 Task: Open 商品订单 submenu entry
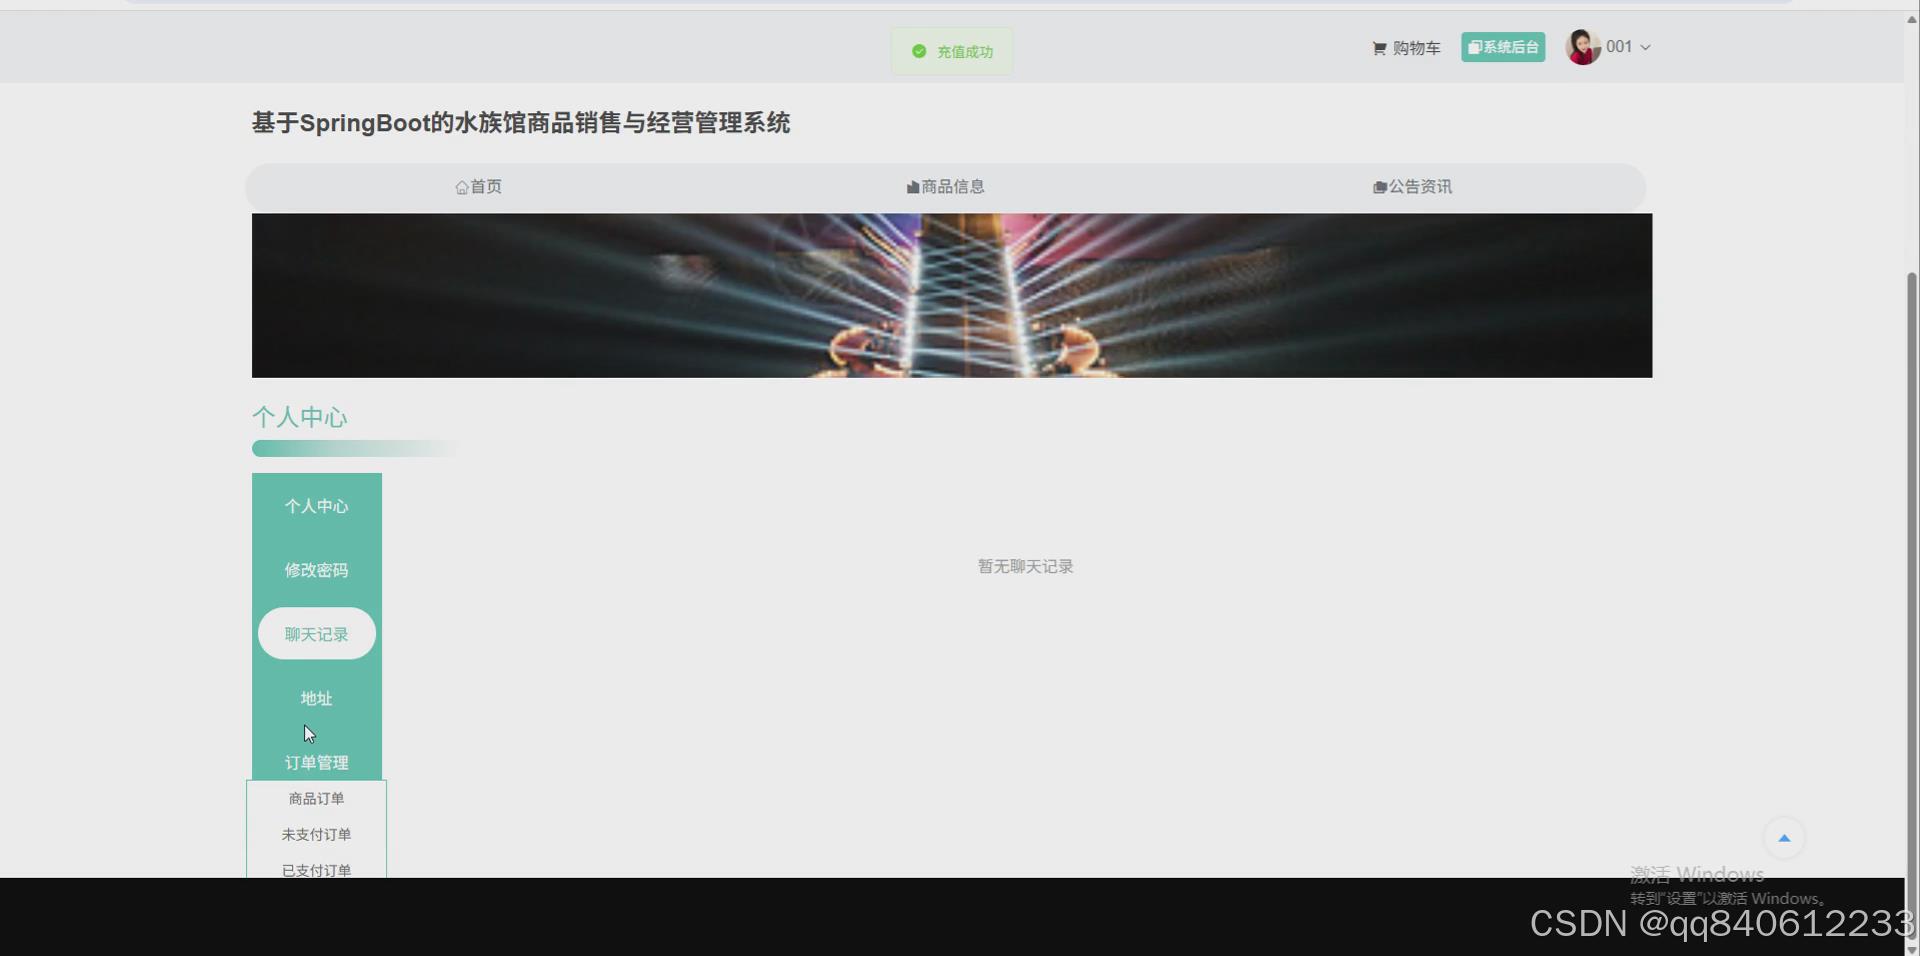tap(317, 799)
